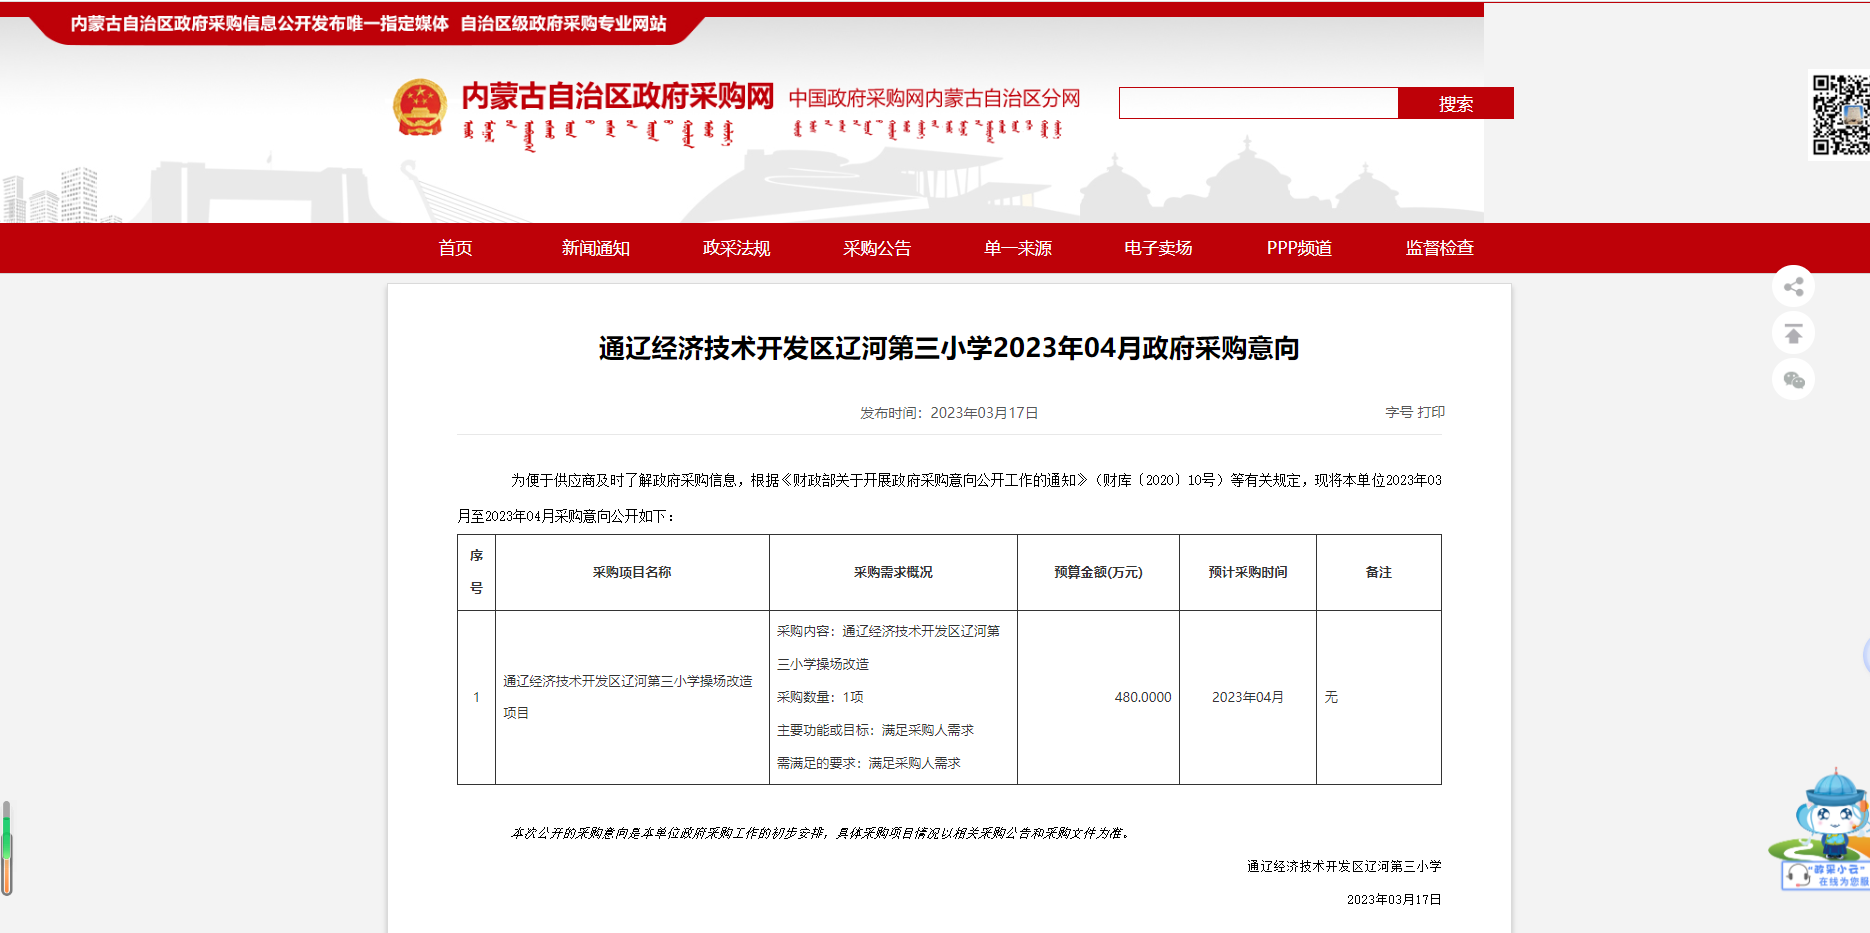Click the back-to-top arrow icon
Screen dimensions: 1870x933
point(1793,333)
